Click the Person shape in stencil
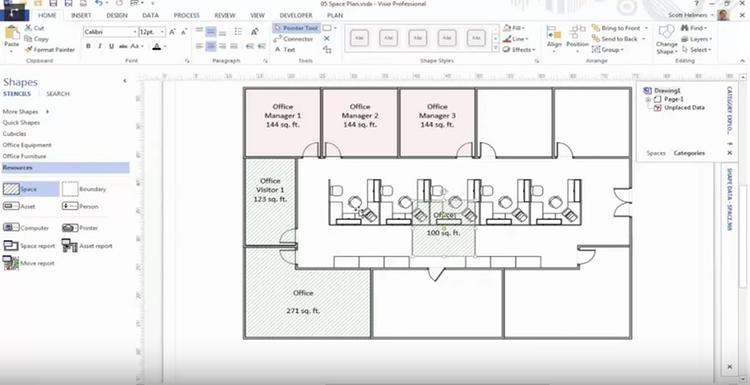The width and height of the screenshot is (750, 385). point(80,207)
